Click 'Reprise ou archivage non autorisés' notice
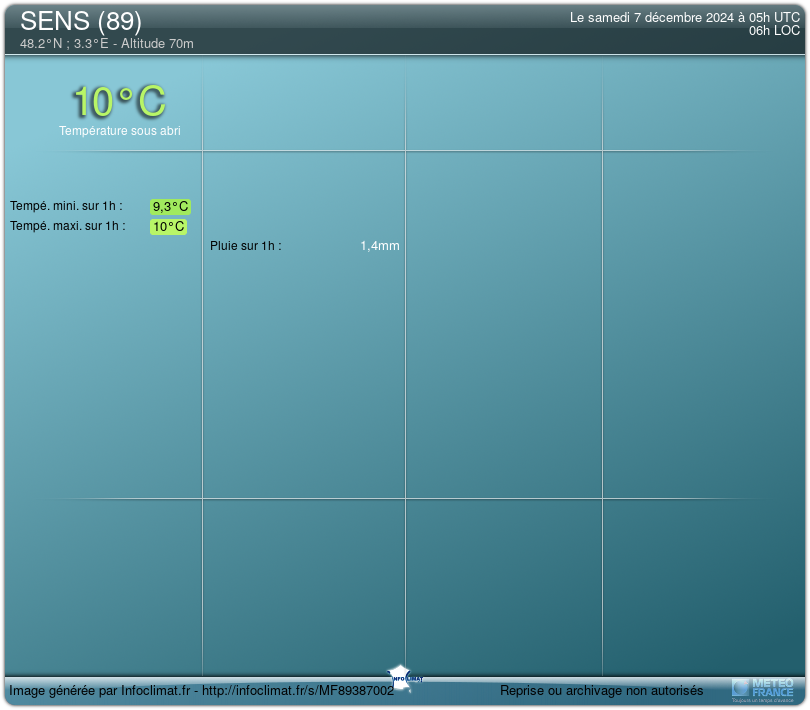 coord(601,691)
